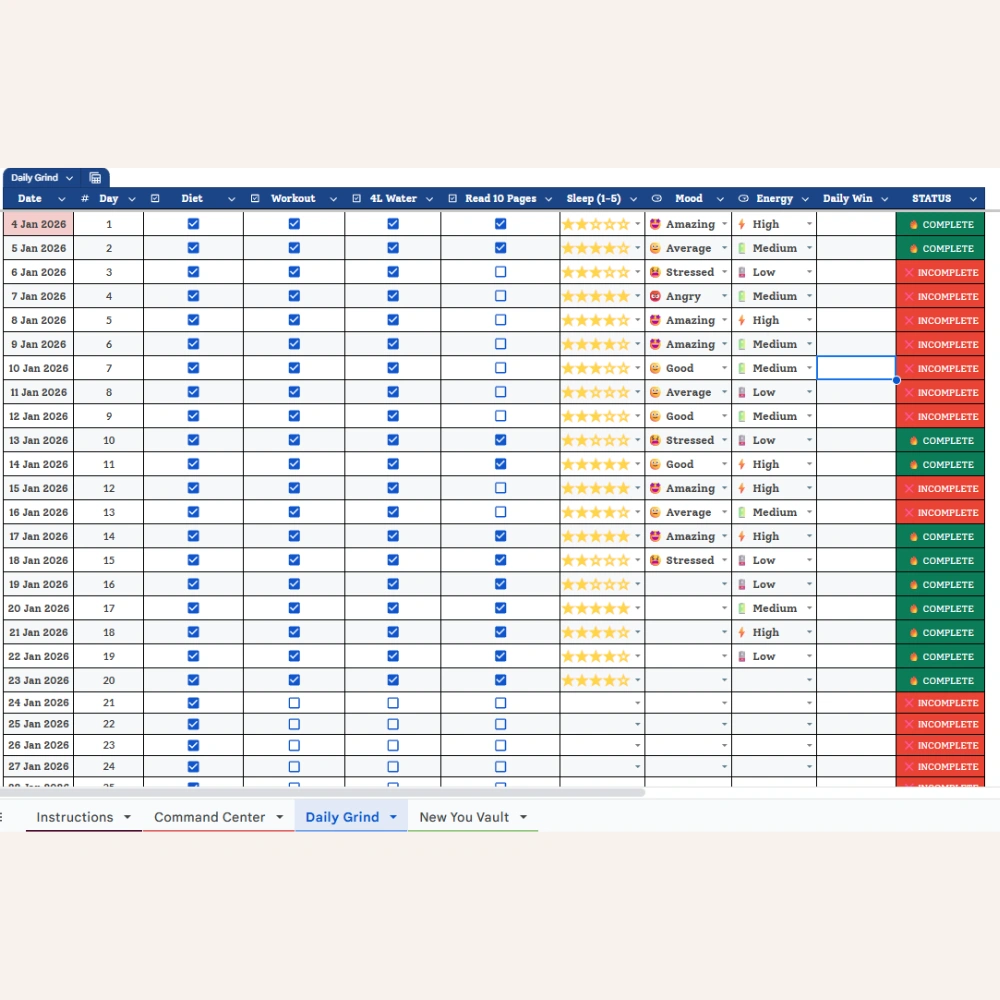The image size is (1000, 1000).
Task: Open the Daily Grind sheet tab menu arrow
Action: (392, 816)
